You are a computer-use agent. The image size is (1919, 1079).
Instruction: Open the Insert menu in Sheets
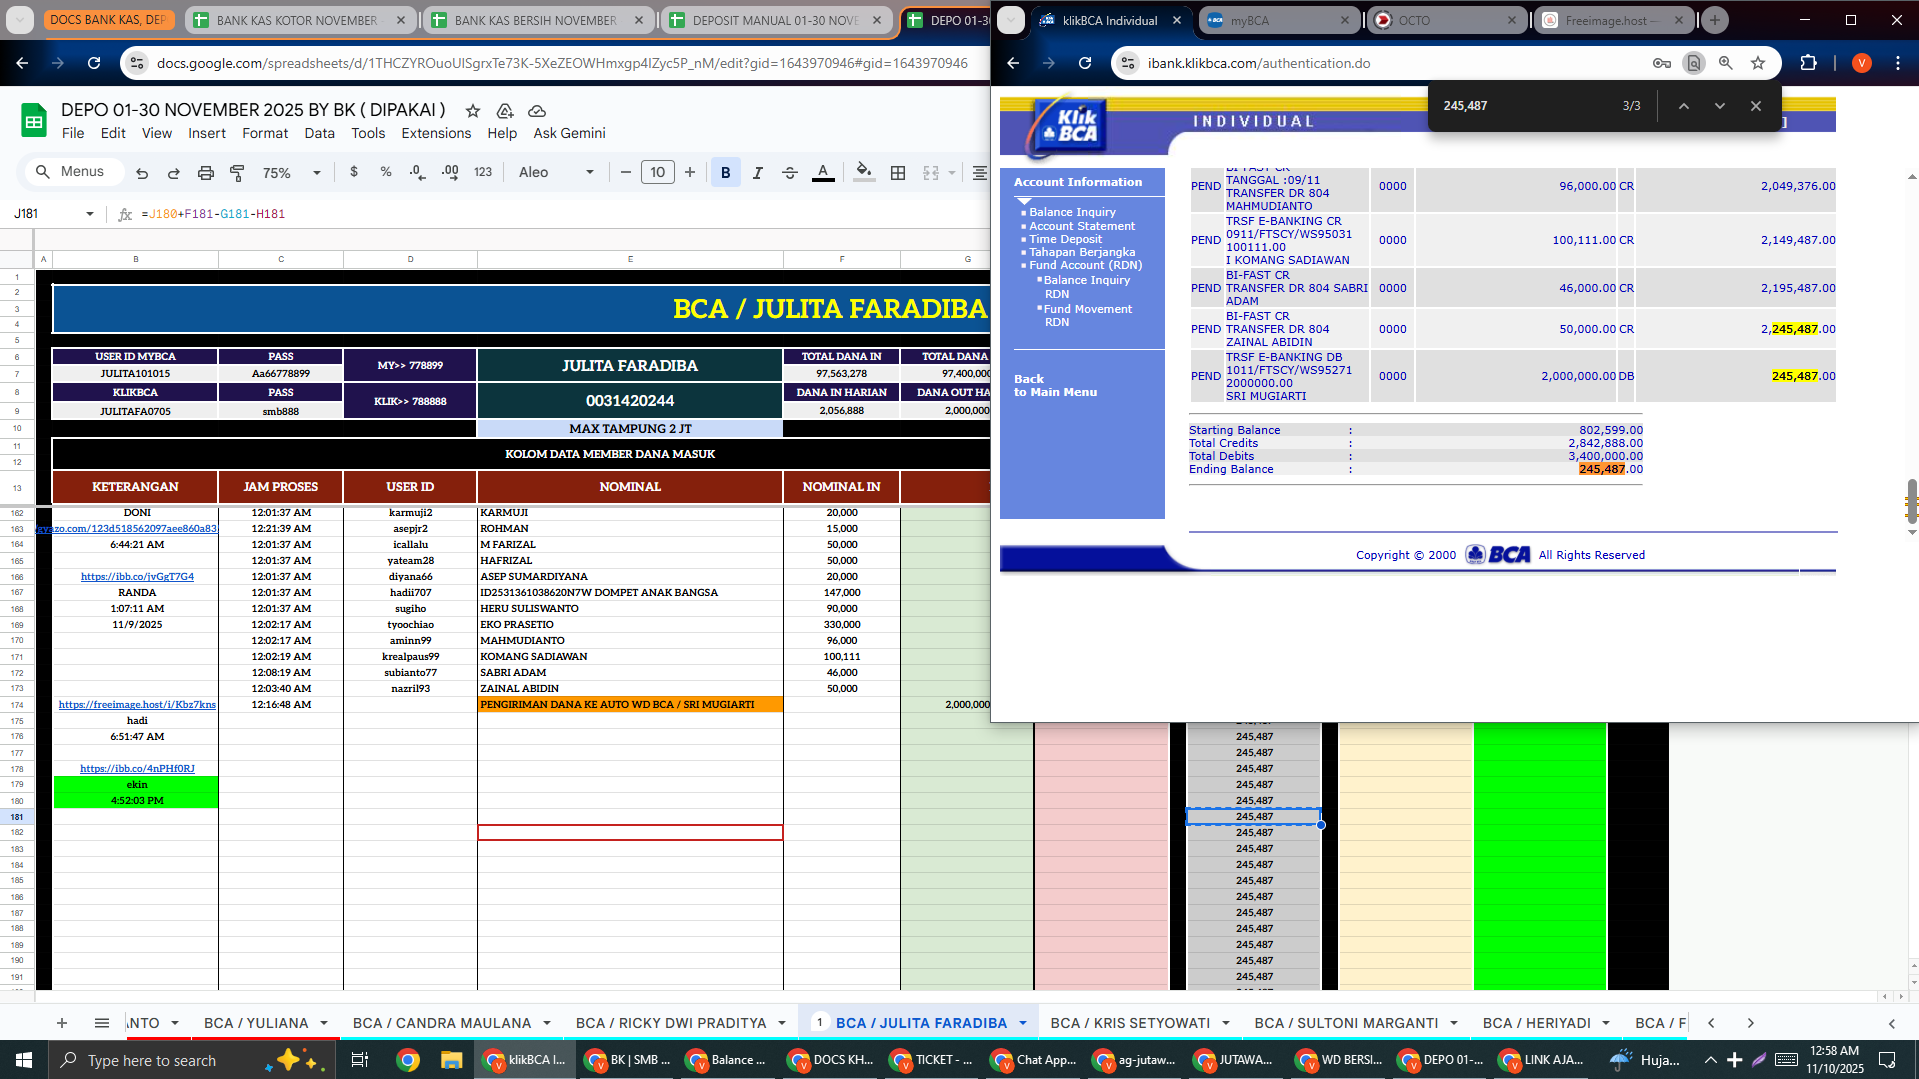[207, 133]
